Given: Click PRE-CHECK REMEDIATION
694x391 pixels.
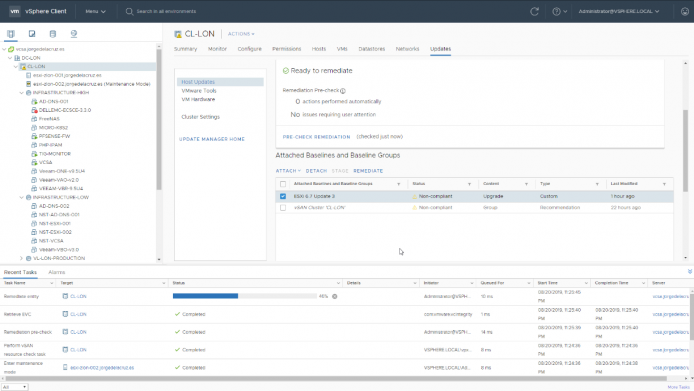Looking at the screenshot, I should point(316,137).
